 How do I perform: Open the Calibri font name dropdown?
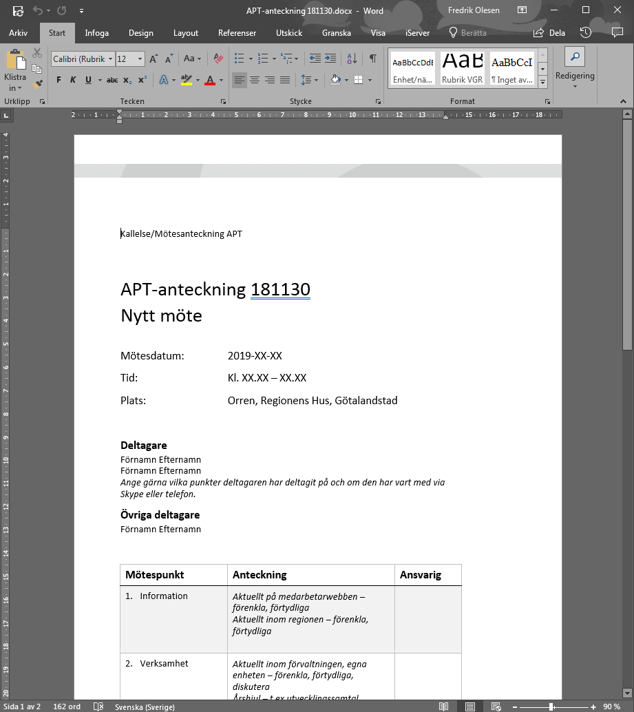[x=110, y=59]
